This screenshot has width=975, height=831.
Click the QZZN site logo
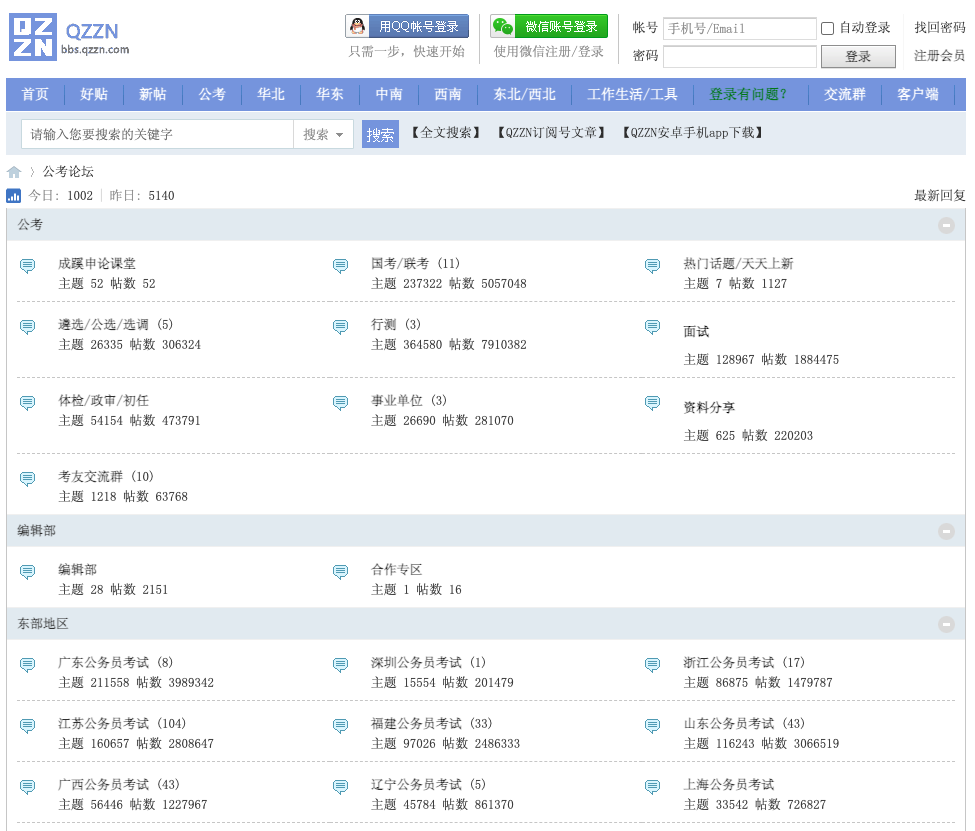[x=69, y=38]
